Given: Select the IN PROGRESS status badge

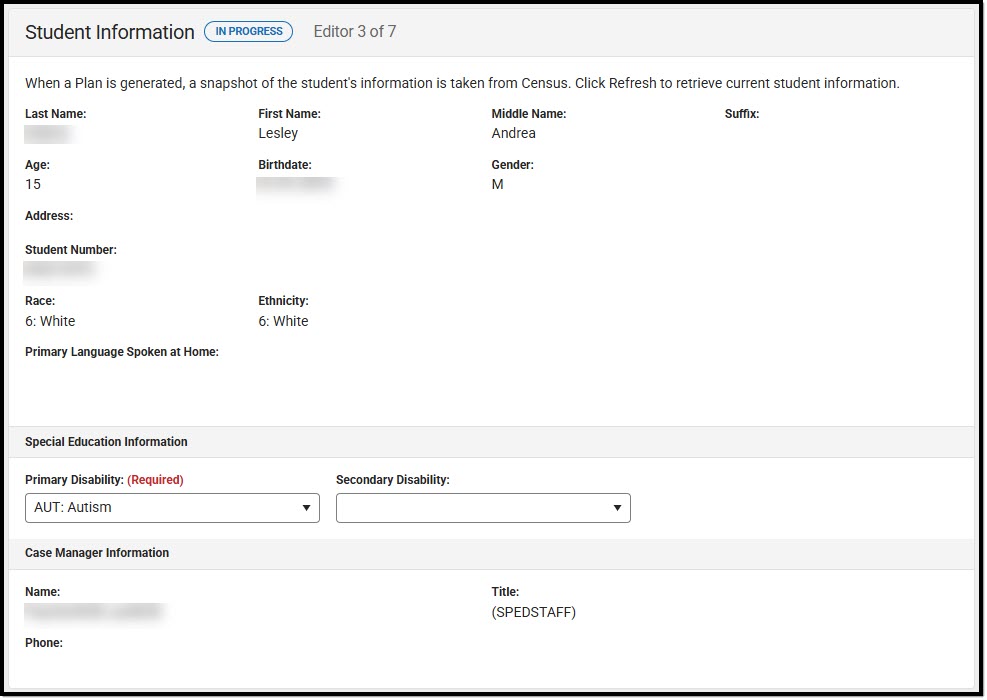Looking at the screenshot, I should click(248, 31).
